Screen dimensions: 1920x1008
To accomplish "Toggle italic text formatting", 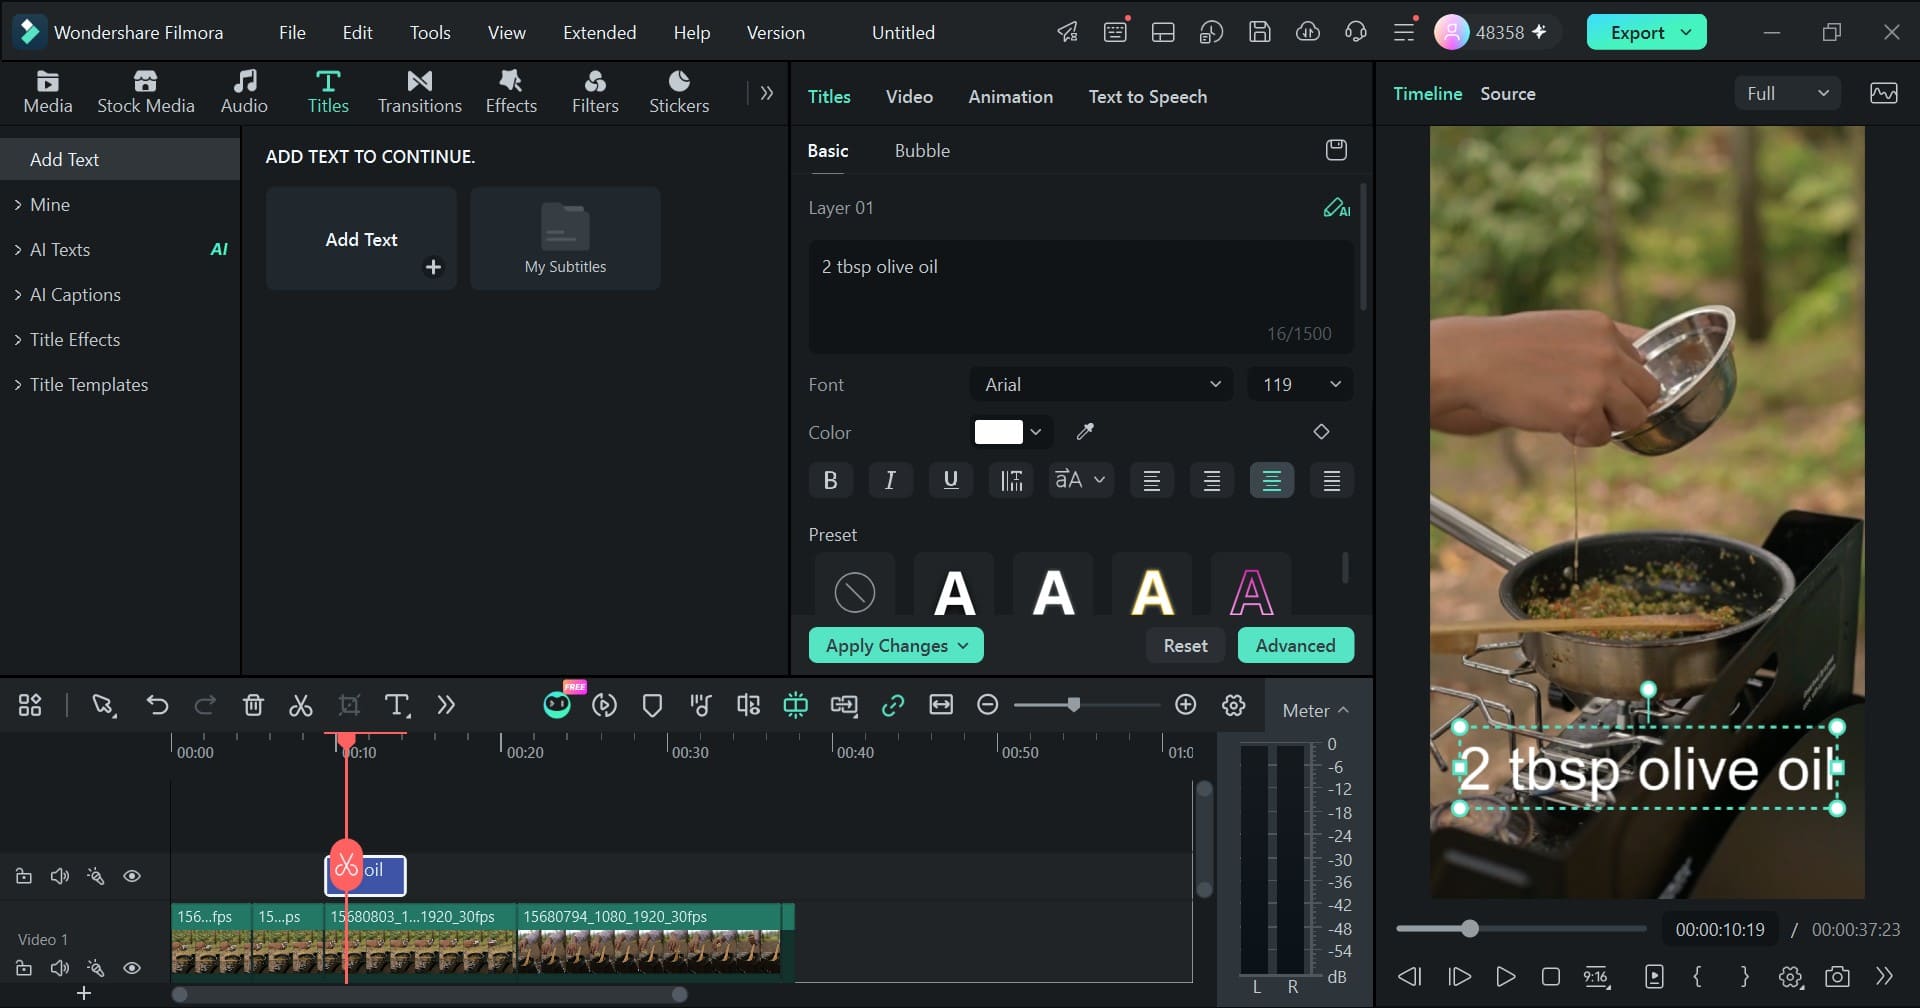I will 890,480.
